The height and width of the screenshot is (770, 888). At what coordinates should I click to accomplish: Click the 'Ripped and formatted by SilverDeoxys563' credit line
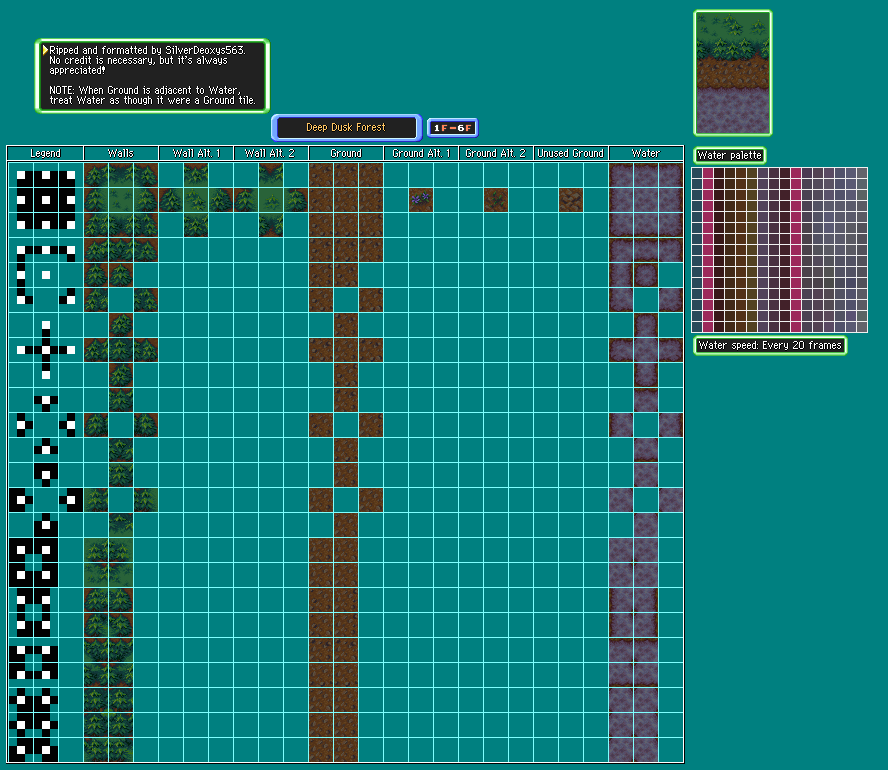[x=147, y=50]
